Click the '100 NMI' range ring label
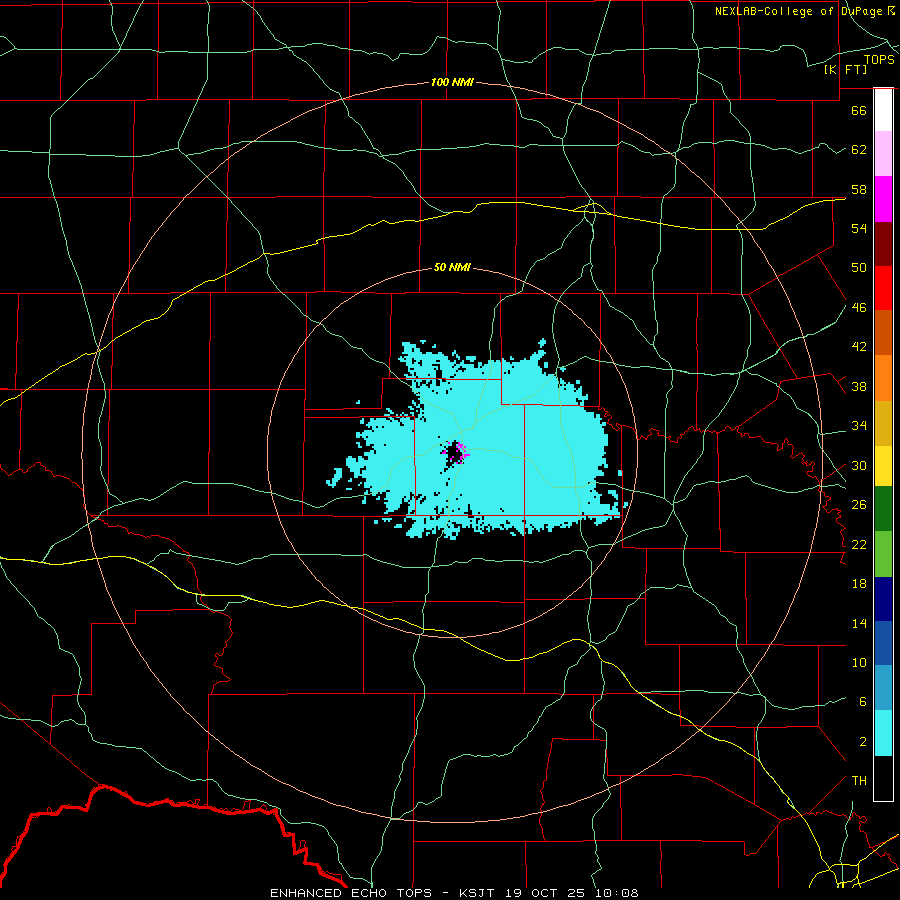 pyautogui.click(x=452, y=82)
